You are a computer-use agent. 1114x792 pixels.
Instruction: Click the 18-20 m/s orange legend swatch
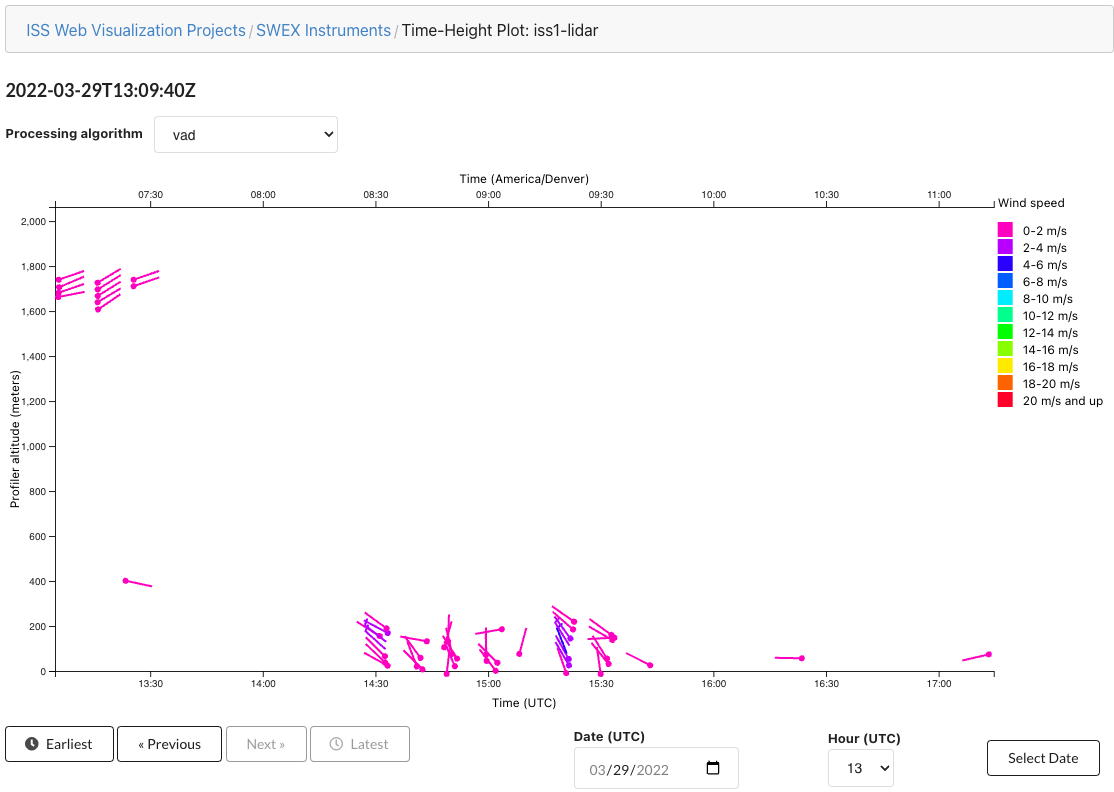pos(1005,383)
